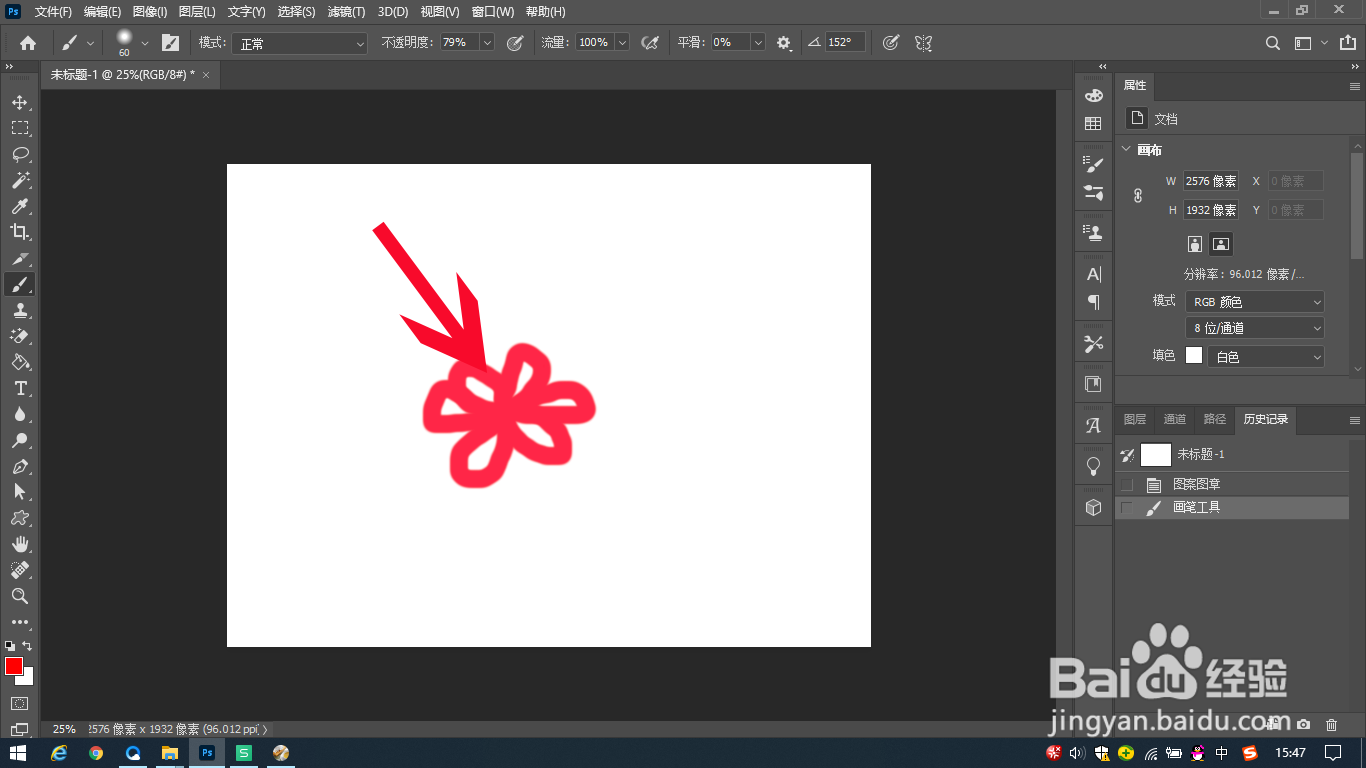The image size is (1366, 768).
Task: Select the Rectangular Marquee tool
Action: pyautogui.click(x=20, y=128)
